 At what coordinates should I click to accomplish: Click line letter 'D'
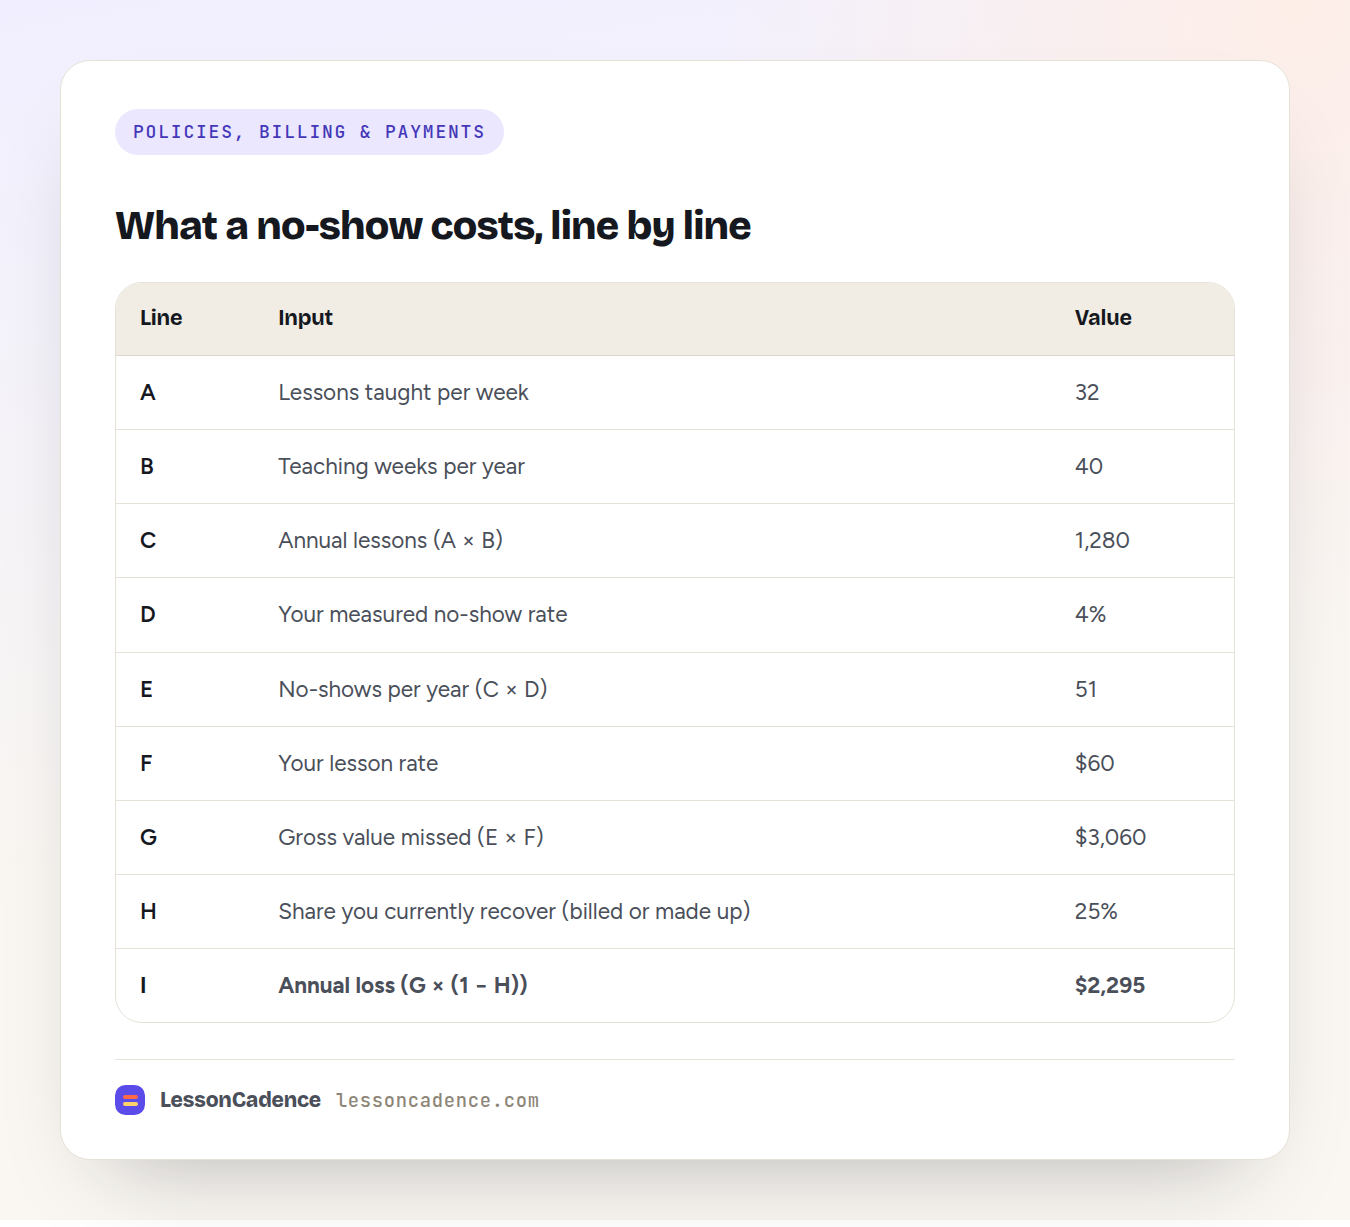148,615
